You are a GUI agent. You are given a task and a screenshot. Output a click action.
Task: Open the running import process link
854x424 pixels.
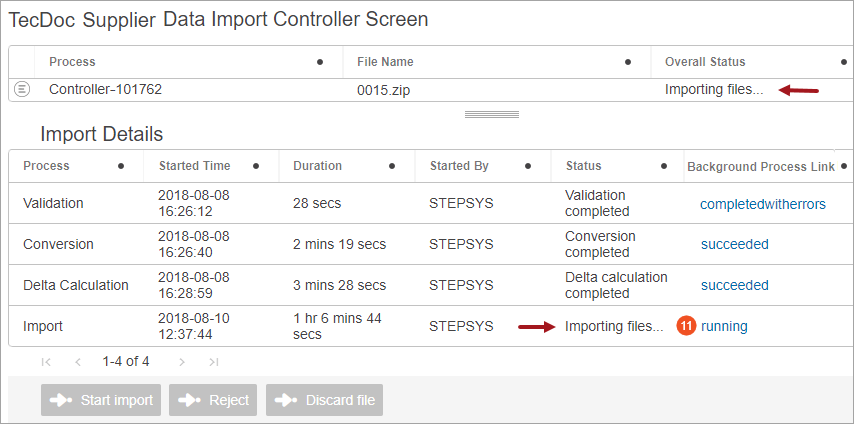[724, 326]
